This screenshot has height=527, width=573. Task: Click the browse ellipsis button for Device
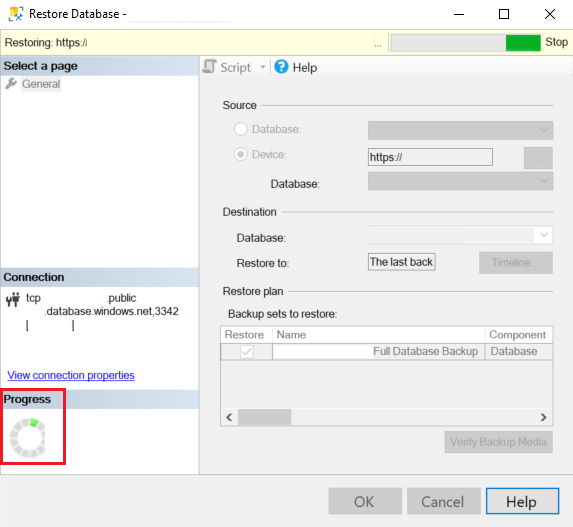(538, 158)
